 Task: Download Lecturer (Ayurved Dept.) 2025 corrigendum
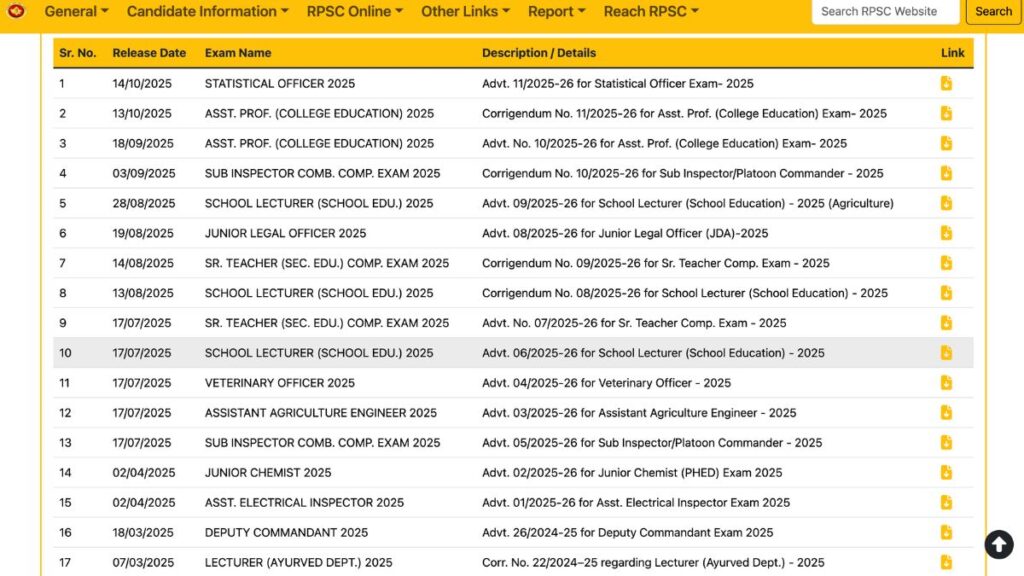(x=946, y=562)
